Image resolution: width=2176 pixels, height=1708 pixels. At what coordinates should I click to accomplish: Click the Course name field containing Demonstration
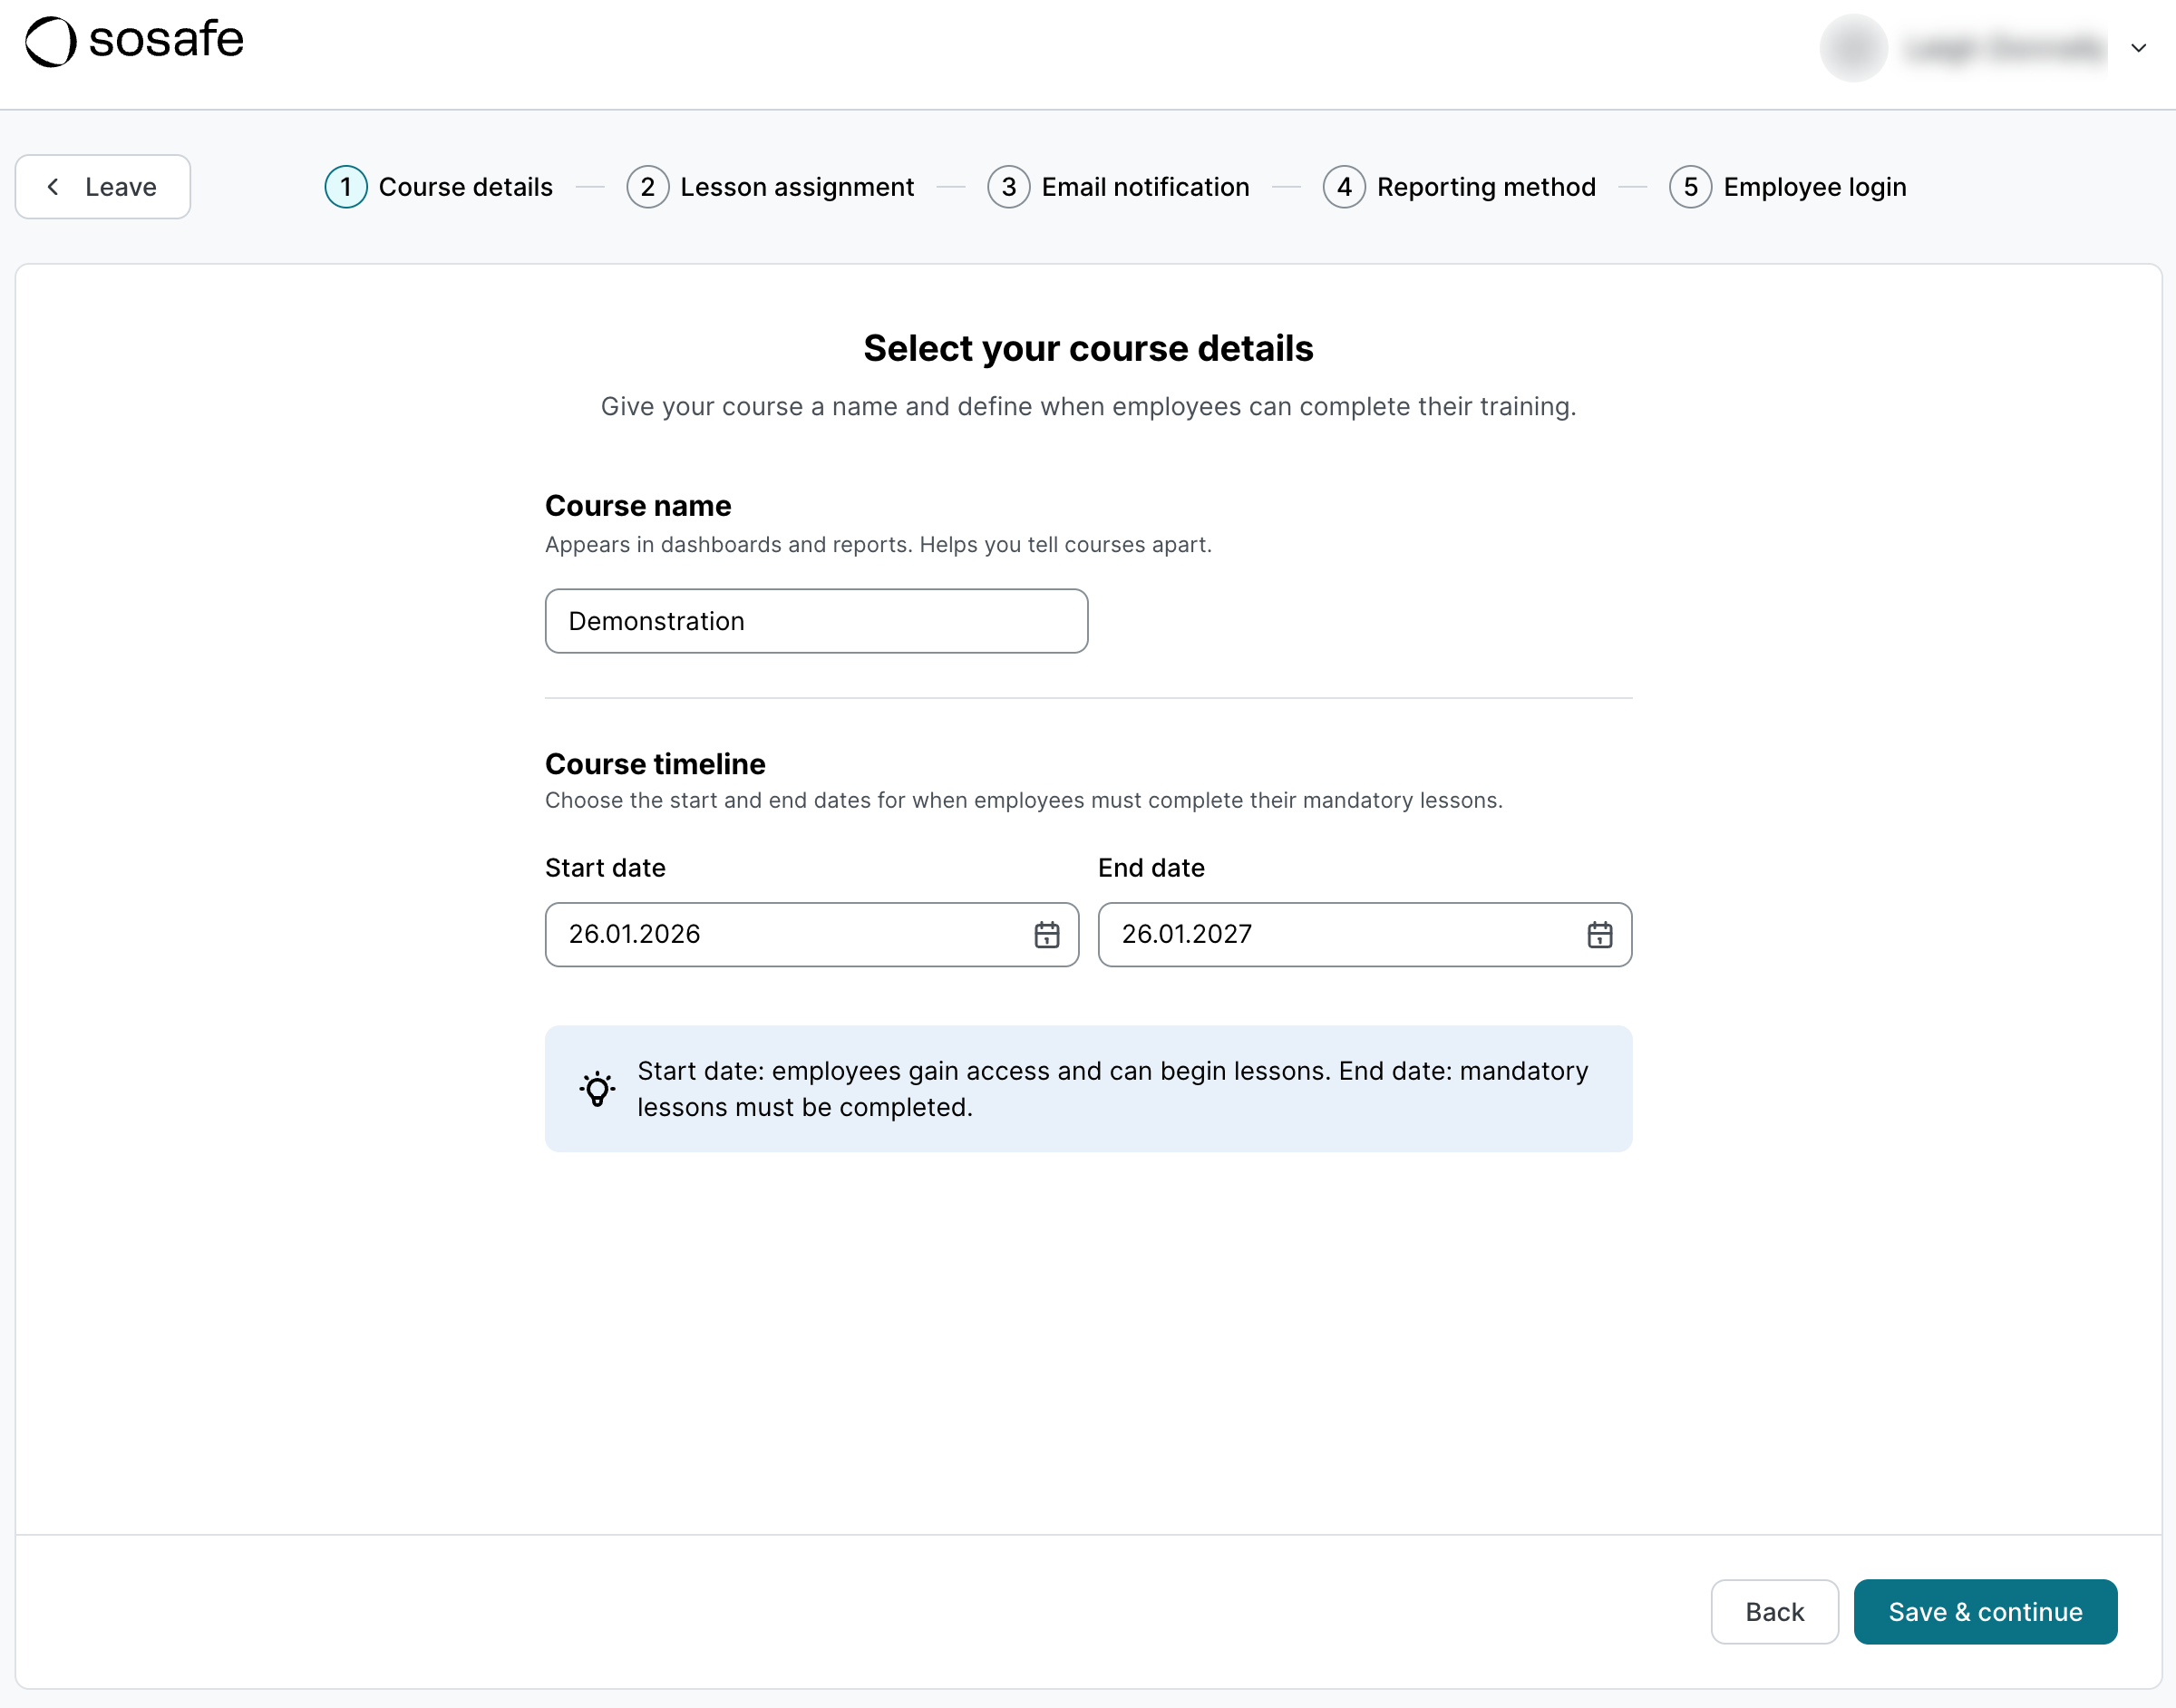[x=816, y=621]
